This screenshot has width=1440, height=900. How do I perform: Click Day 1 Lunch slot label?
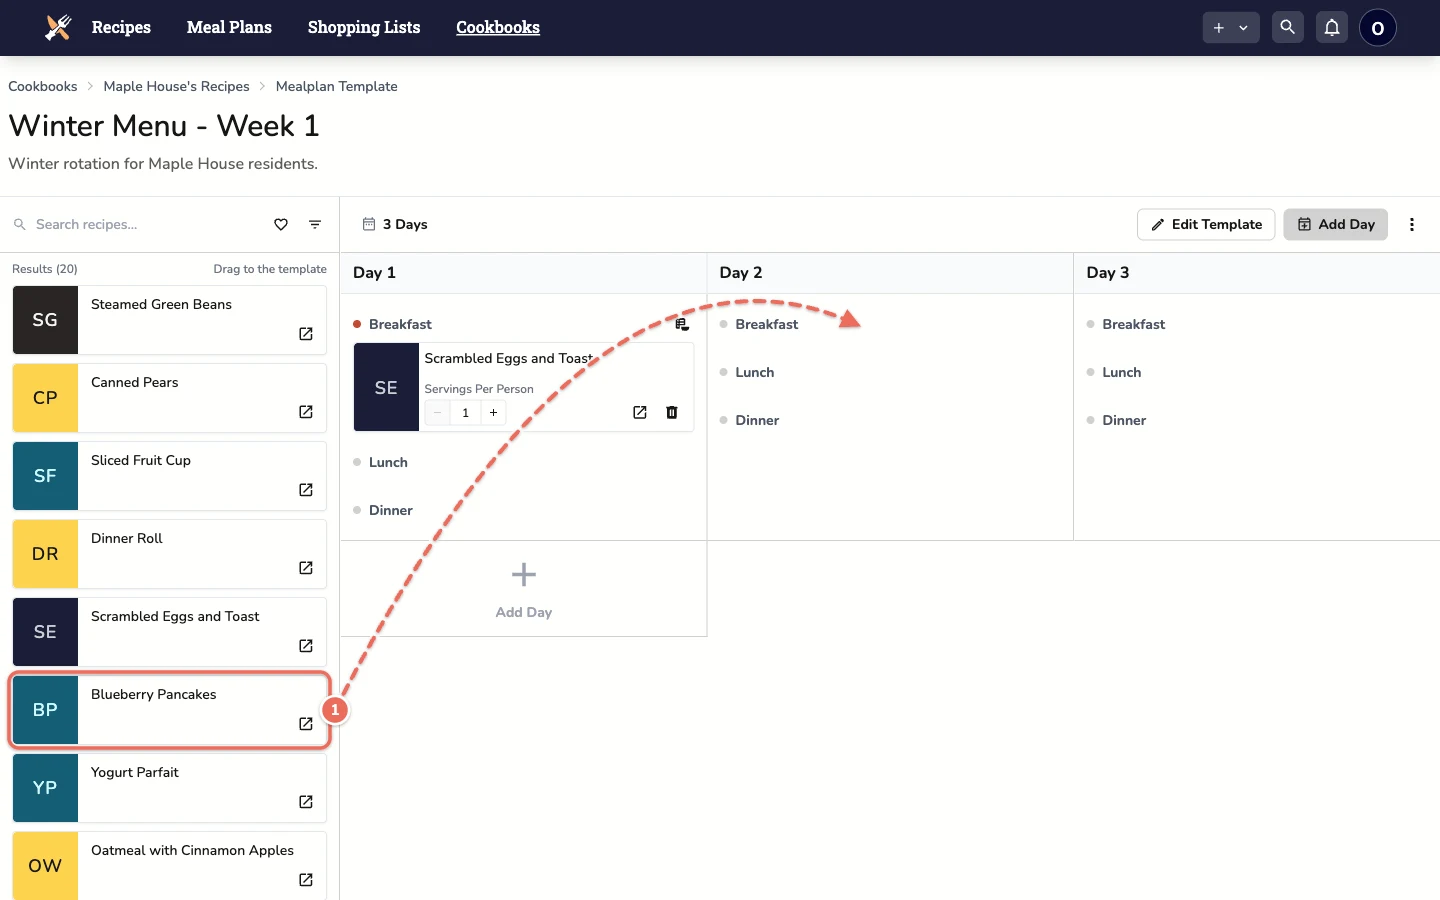(388, 462)
